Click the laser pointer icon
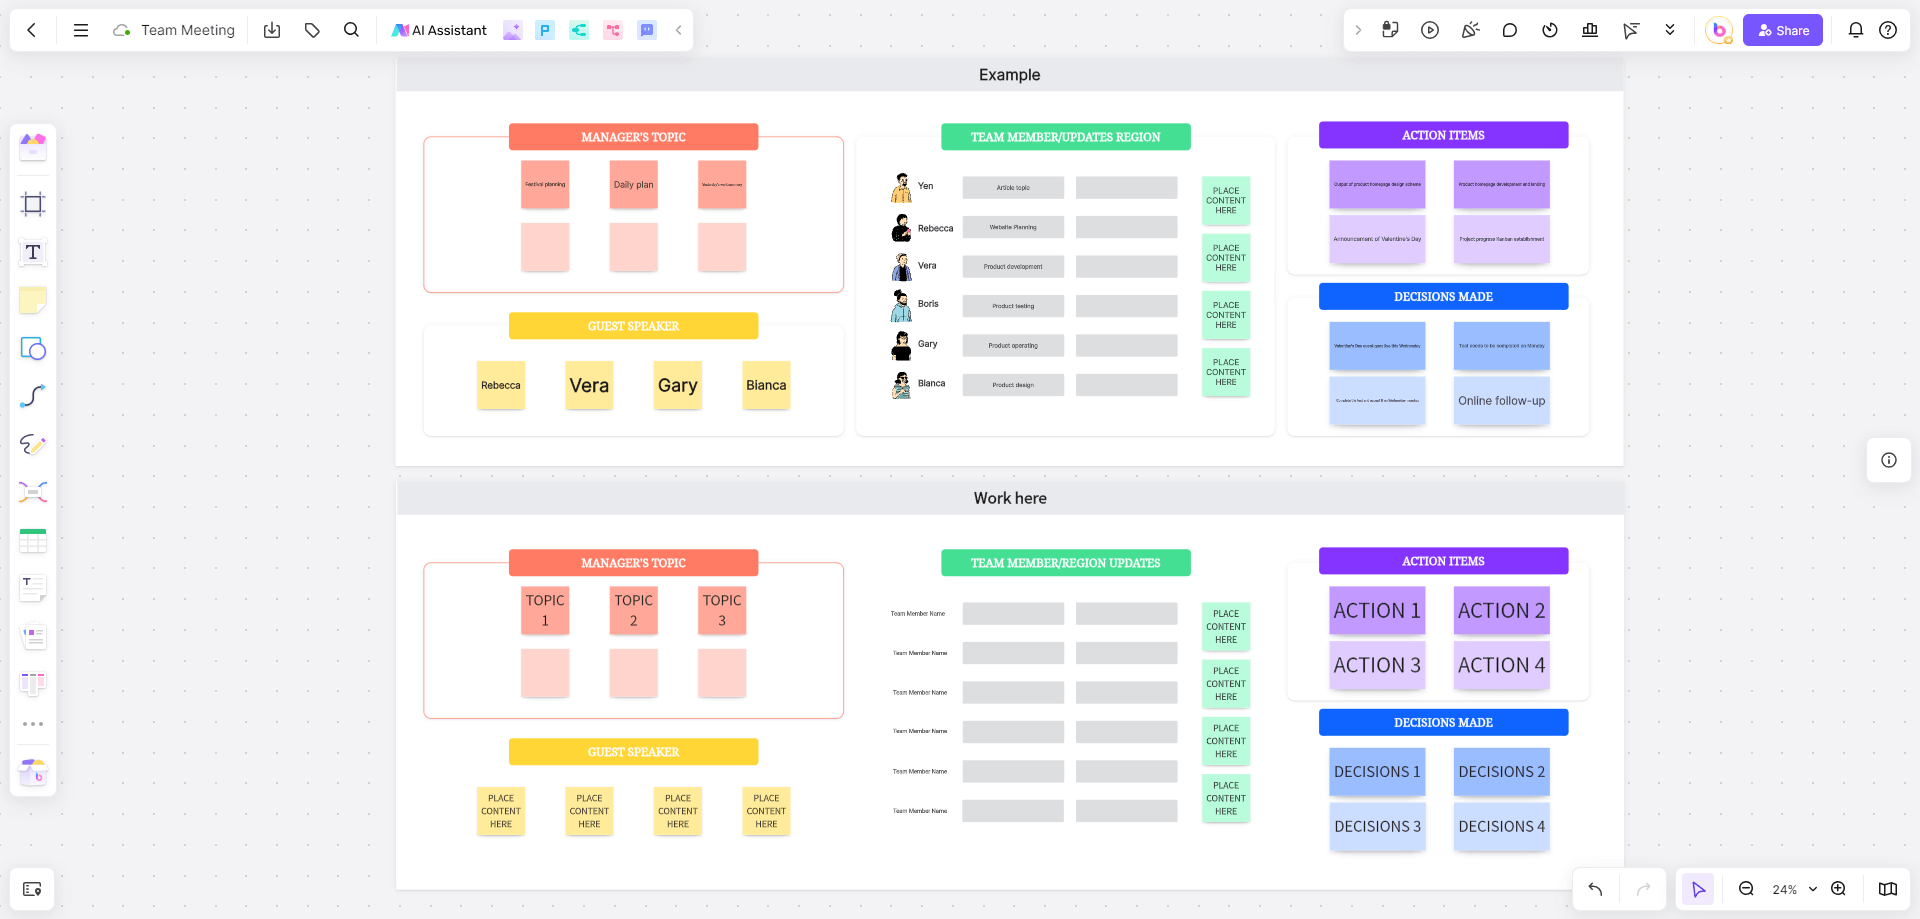Image resolution: width=1920 pixels, height=919 pixels. tap(1631, 30)
